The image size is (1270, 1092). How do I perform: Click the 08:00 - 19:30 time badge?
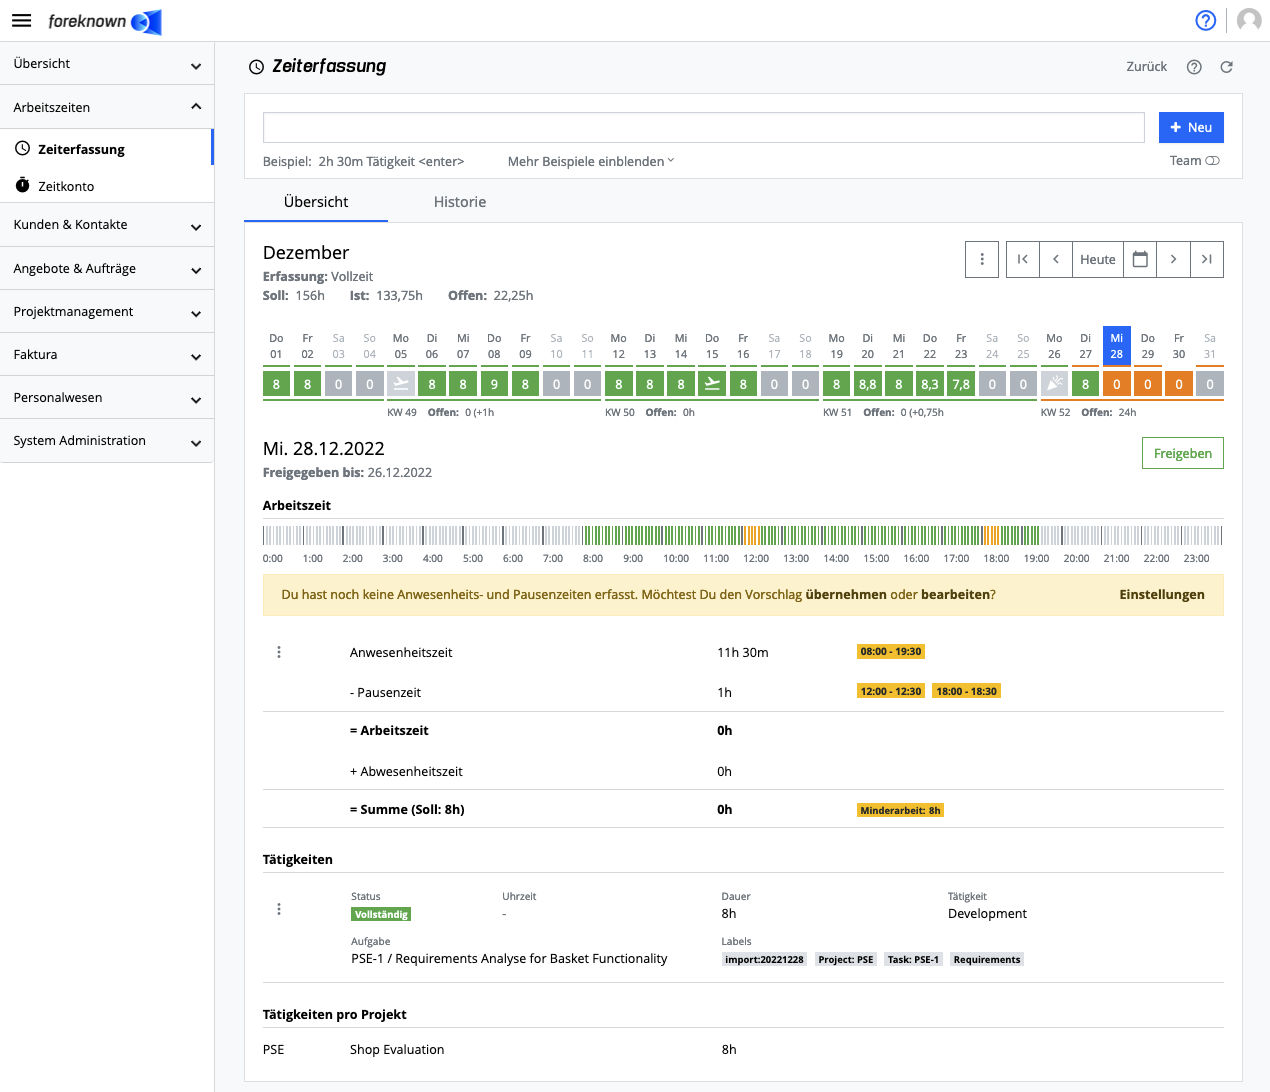pyautogui.click(x=891, y=651)
